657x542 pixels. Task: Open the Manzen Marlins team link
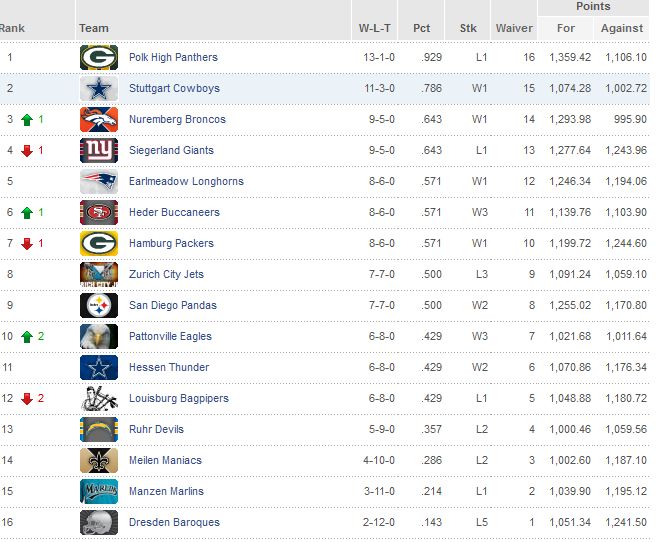(x=166, y=491)
